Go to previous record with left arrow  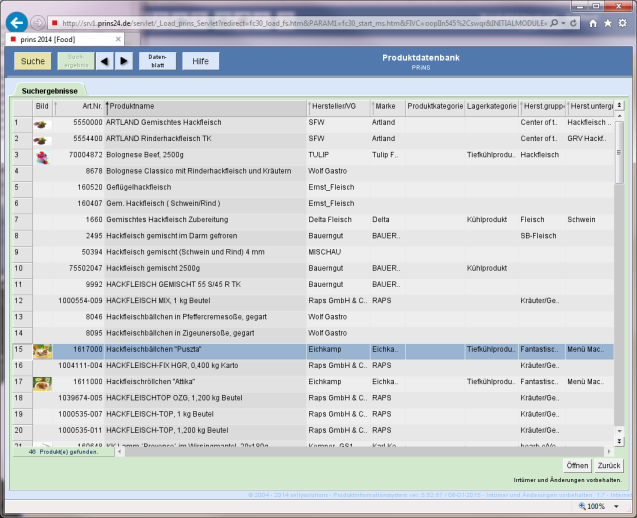[105, 62]
